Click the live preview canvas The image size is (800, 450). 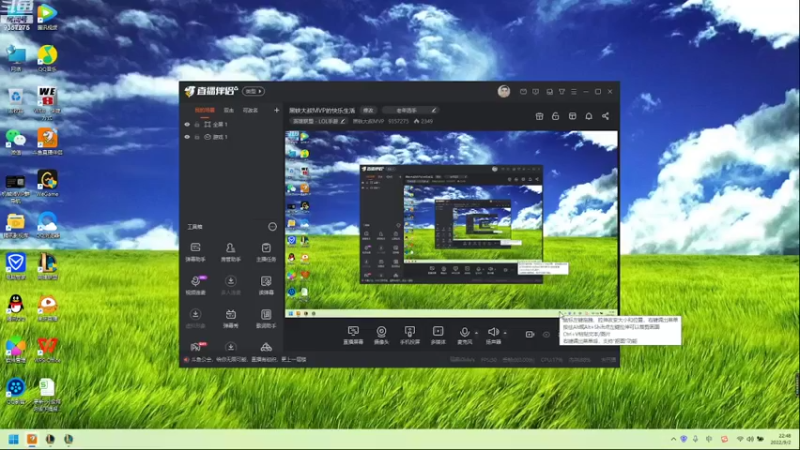coord(451,224)
